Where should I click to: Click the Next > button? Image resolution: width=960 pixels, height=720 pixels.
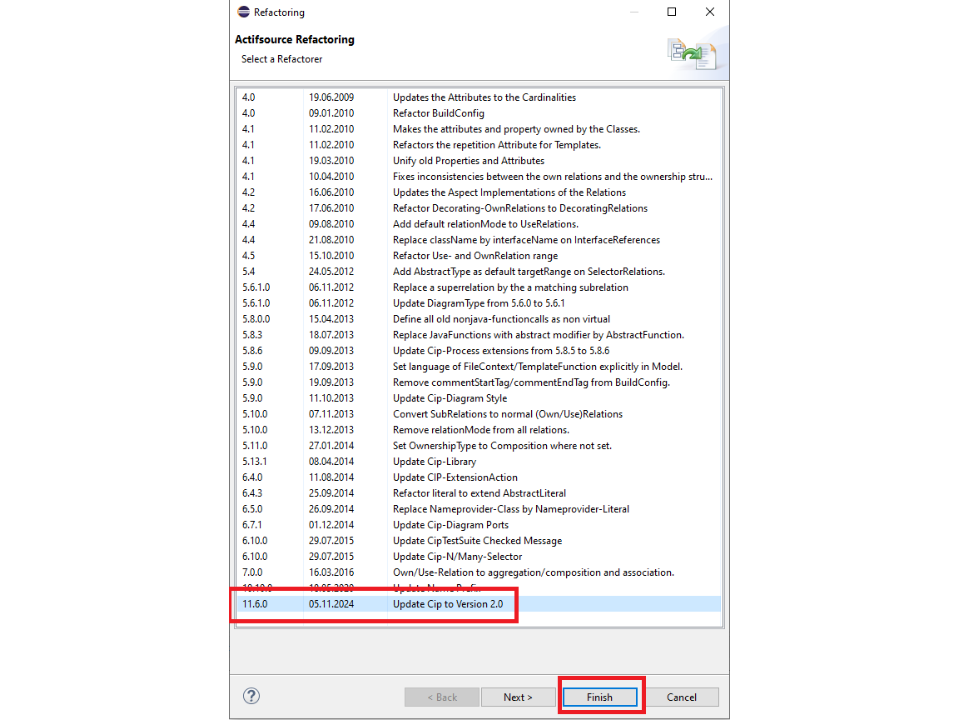coord(517,697)
